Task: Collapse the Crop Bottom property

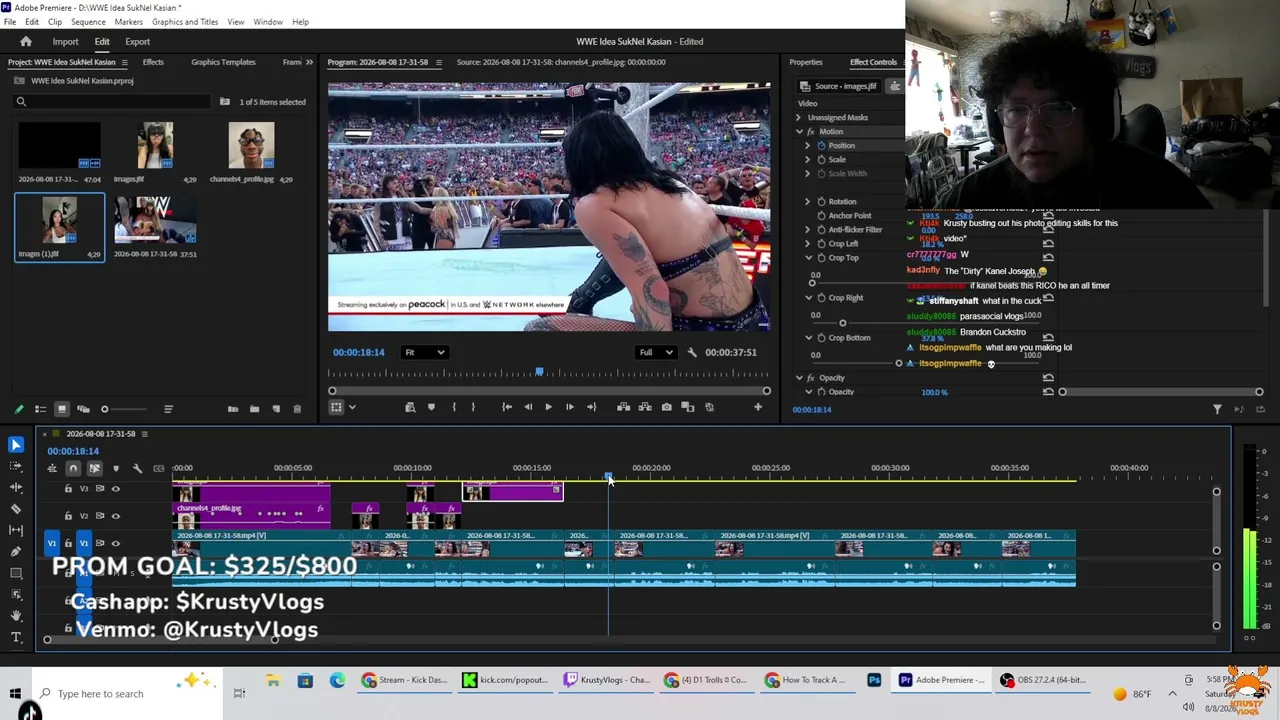Action: tap(808, 338)
